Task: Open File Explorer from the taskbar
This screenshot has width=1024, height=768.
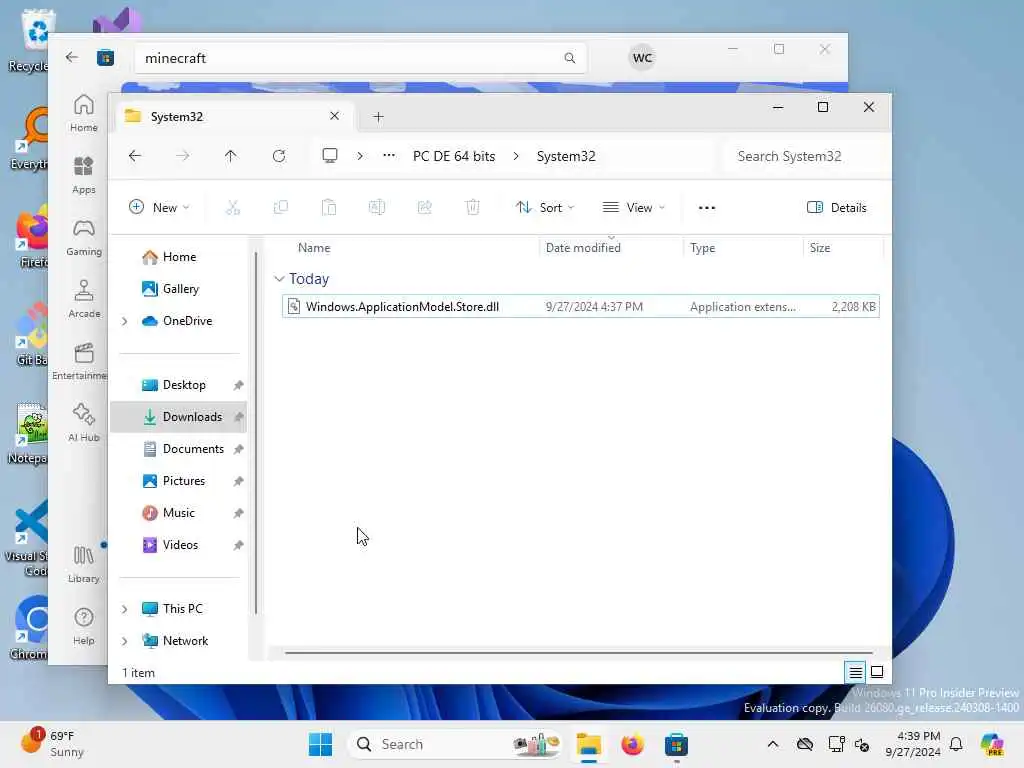Action: pyautogui.click(x=588, y=744)
